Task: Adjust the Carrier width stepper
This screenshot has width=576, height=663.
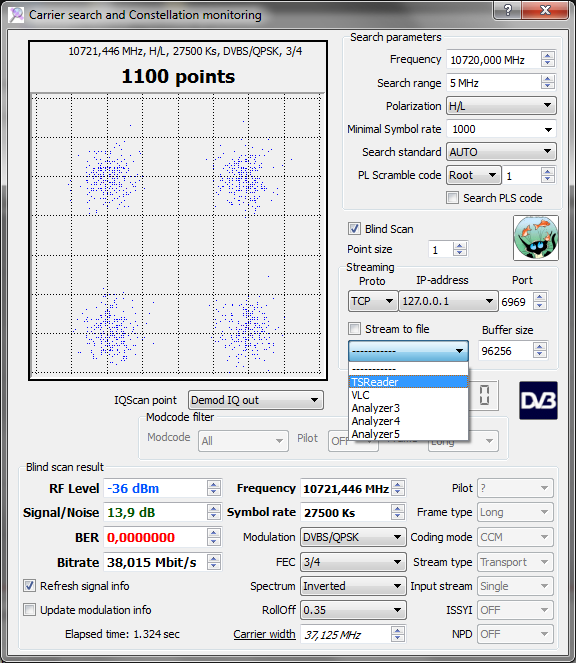Action: [398, 634]
